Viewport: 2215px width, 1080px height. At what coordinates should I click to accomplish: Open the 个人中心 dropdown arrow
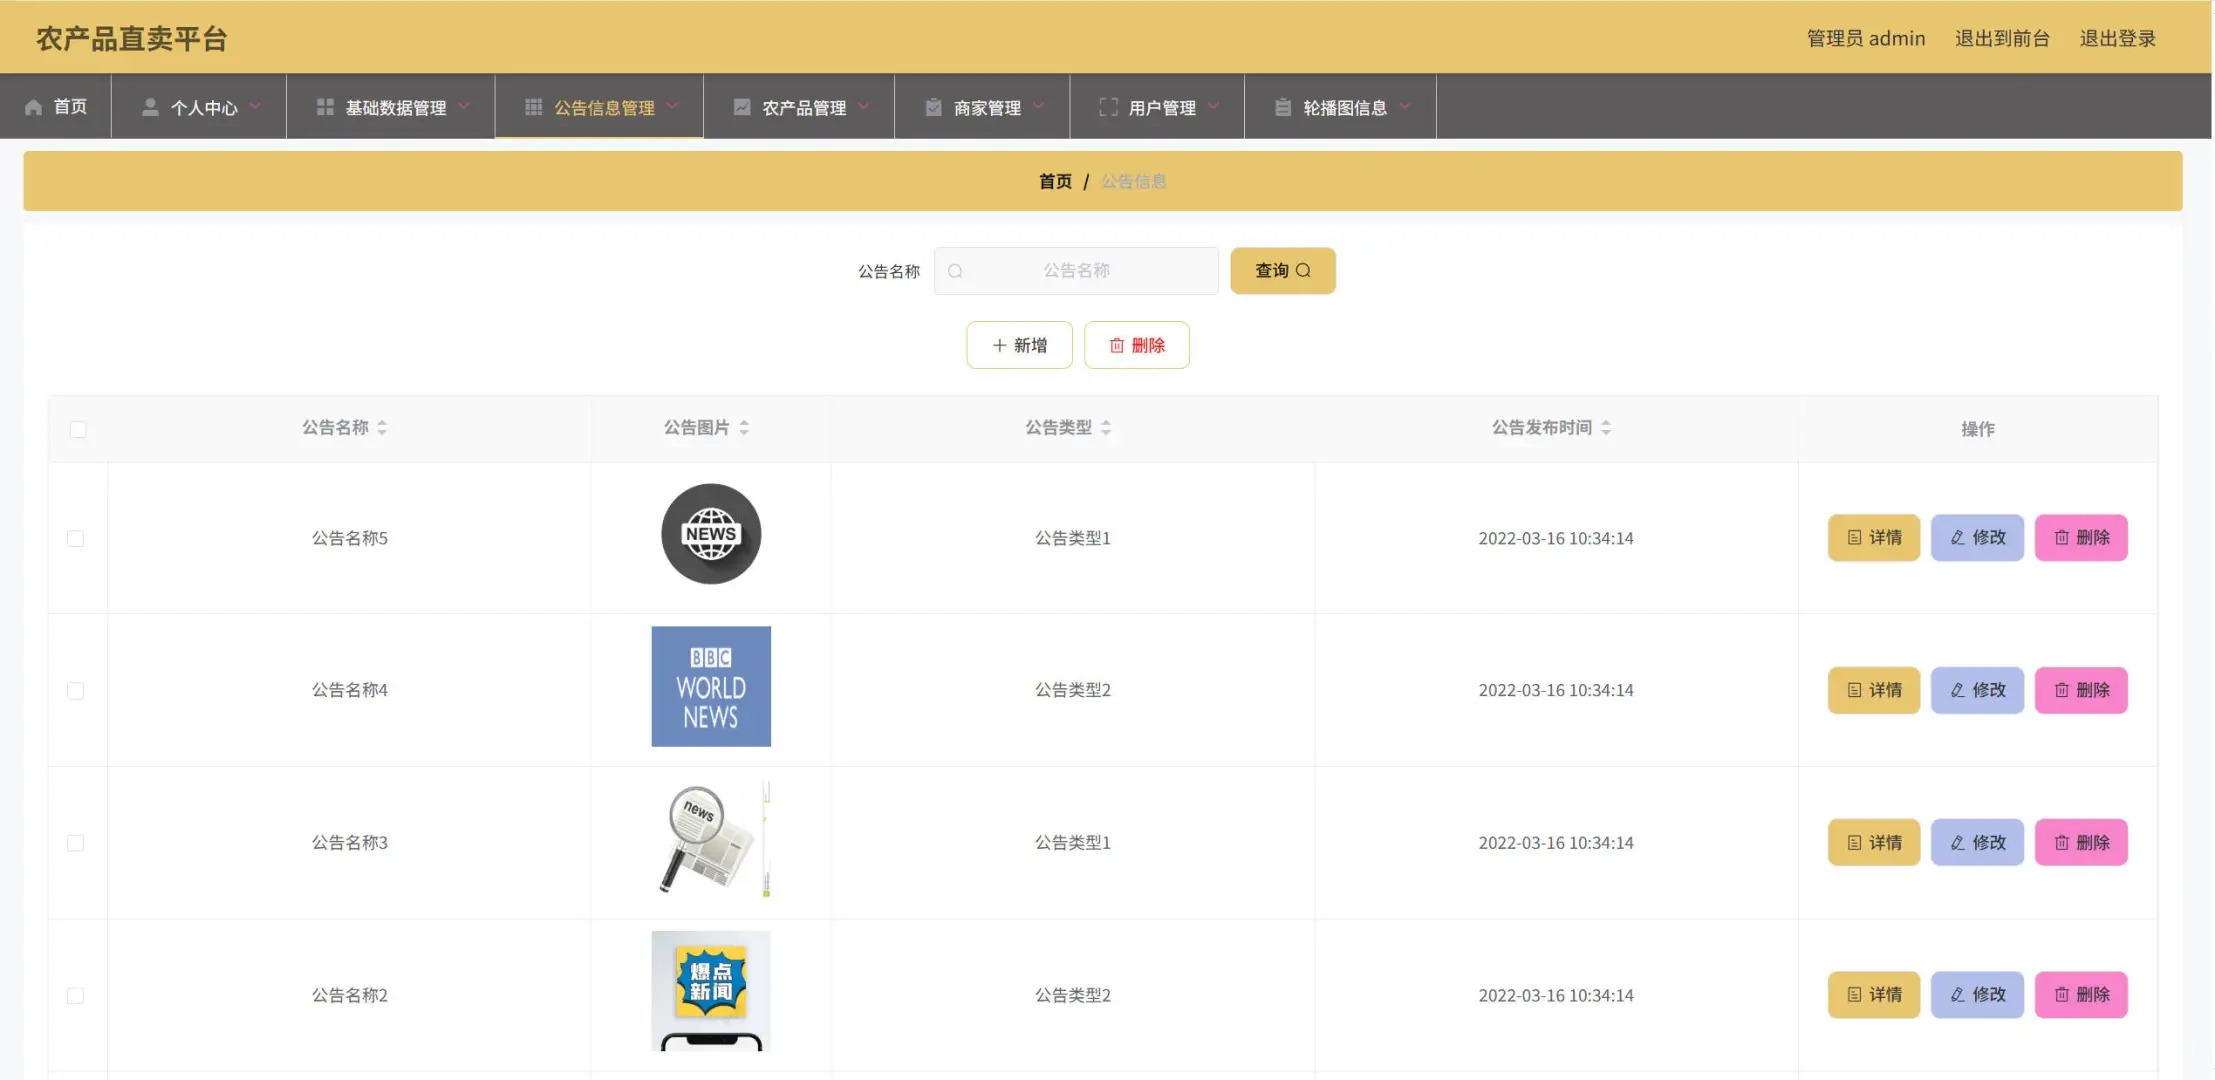click(256, 105)
